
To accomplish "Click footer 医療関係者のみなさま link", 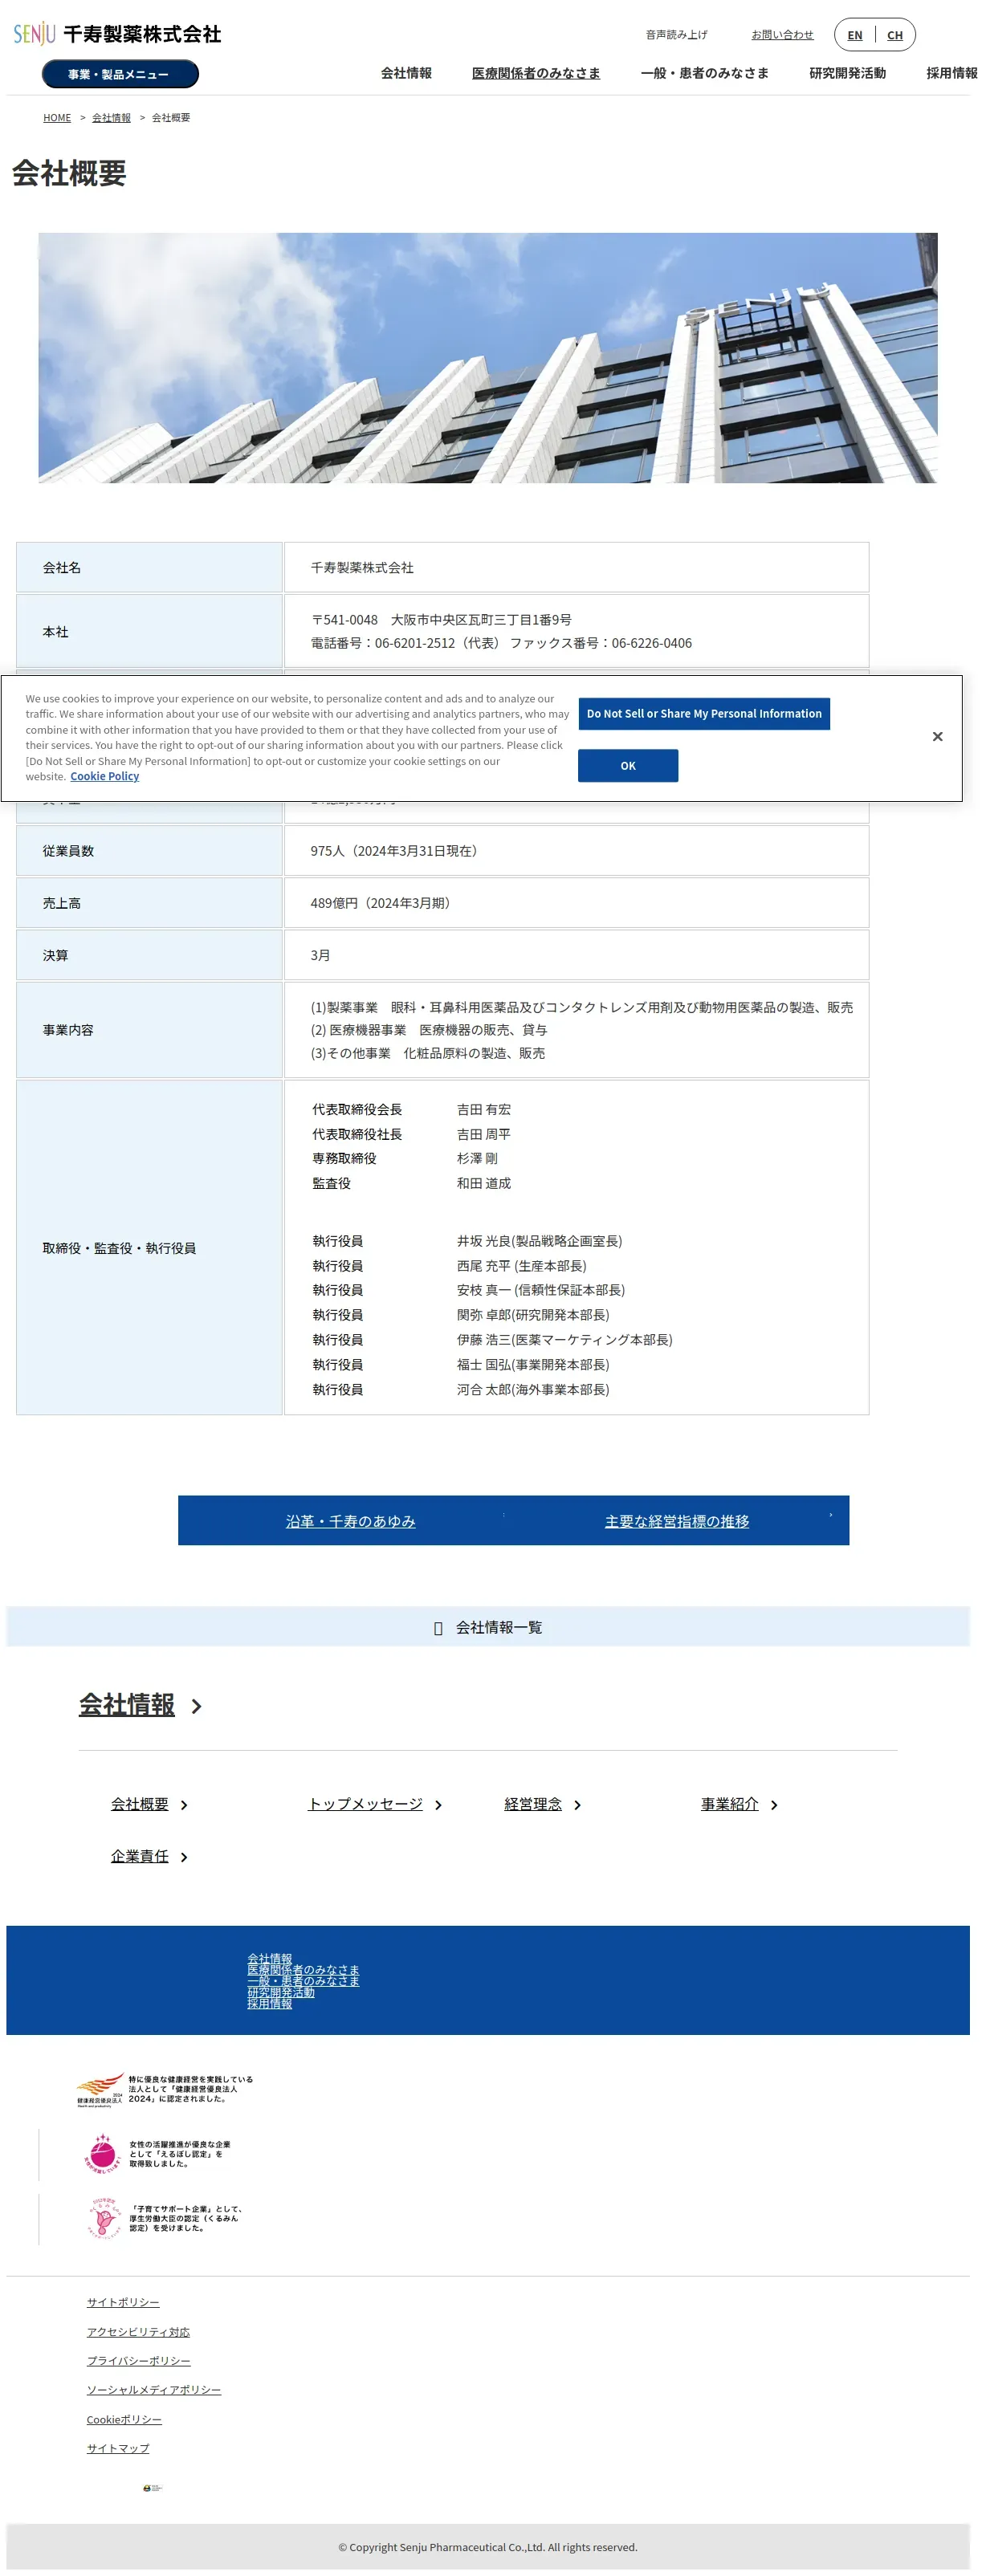I will point(303,1970).
